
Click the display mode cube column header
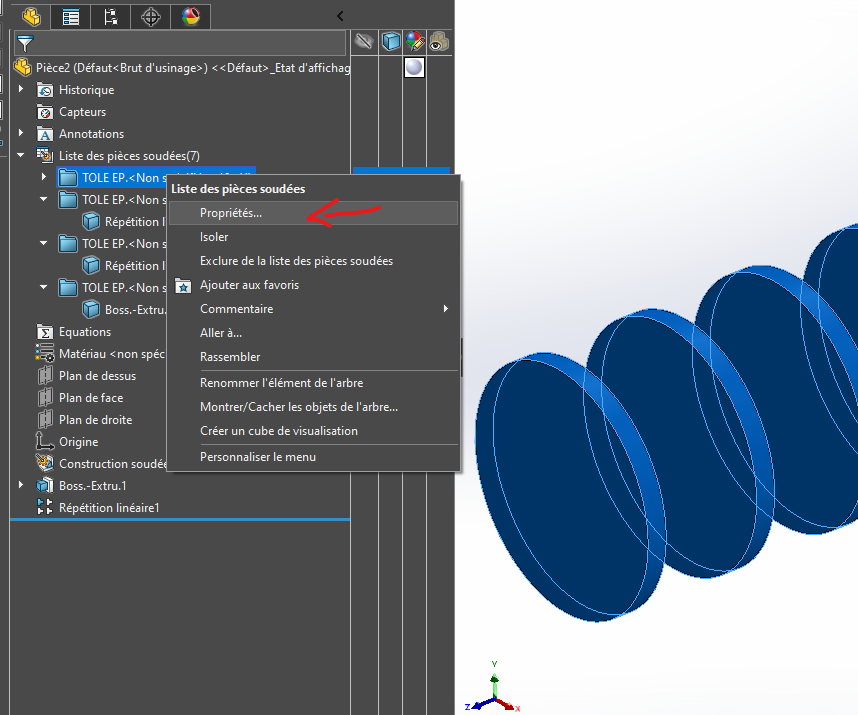[391, 42]
